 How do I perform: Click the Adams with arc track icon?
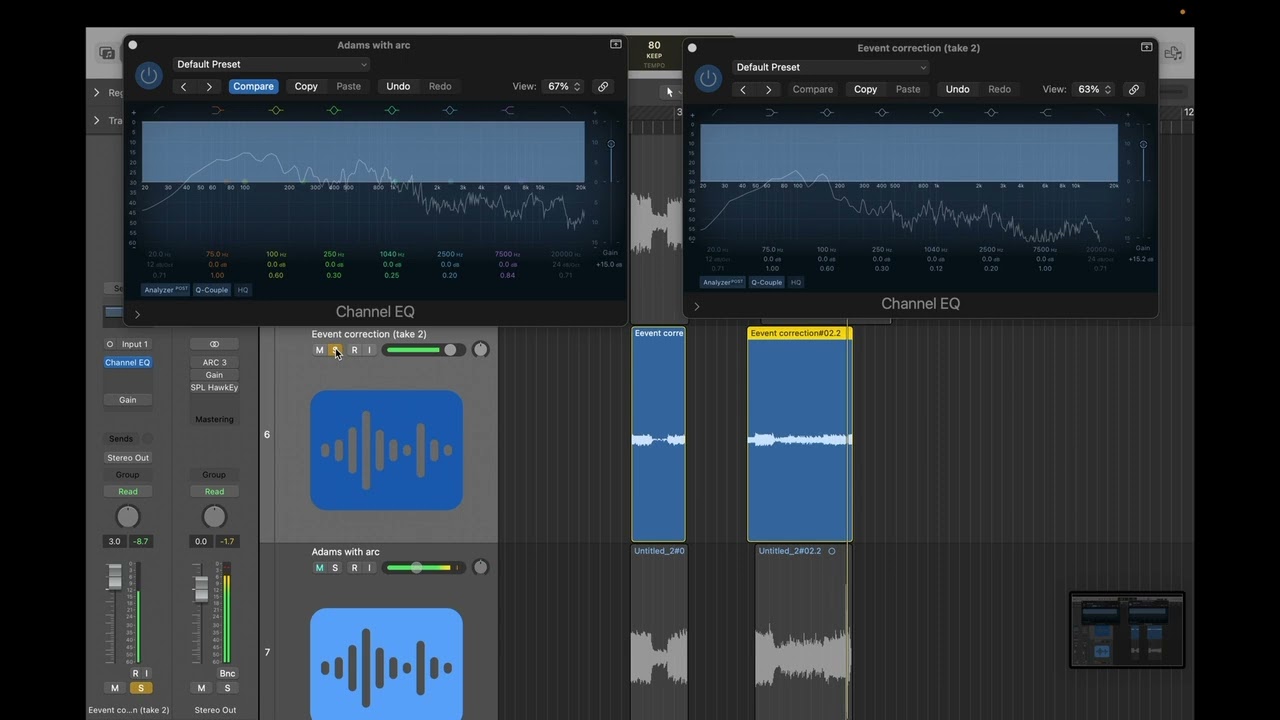(x=386, y=664)
